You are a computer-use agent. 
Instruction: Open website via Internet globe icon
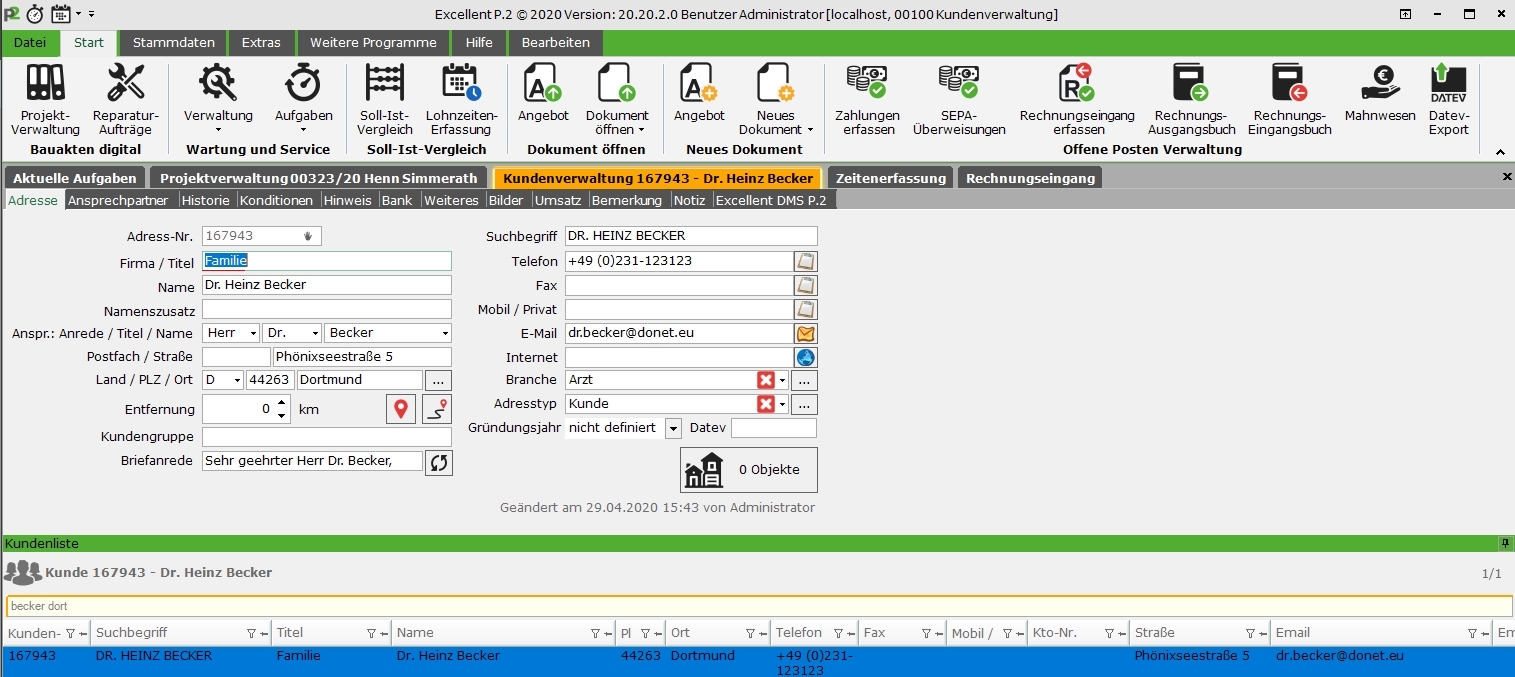pyautogui.click(x=806, y=357)
